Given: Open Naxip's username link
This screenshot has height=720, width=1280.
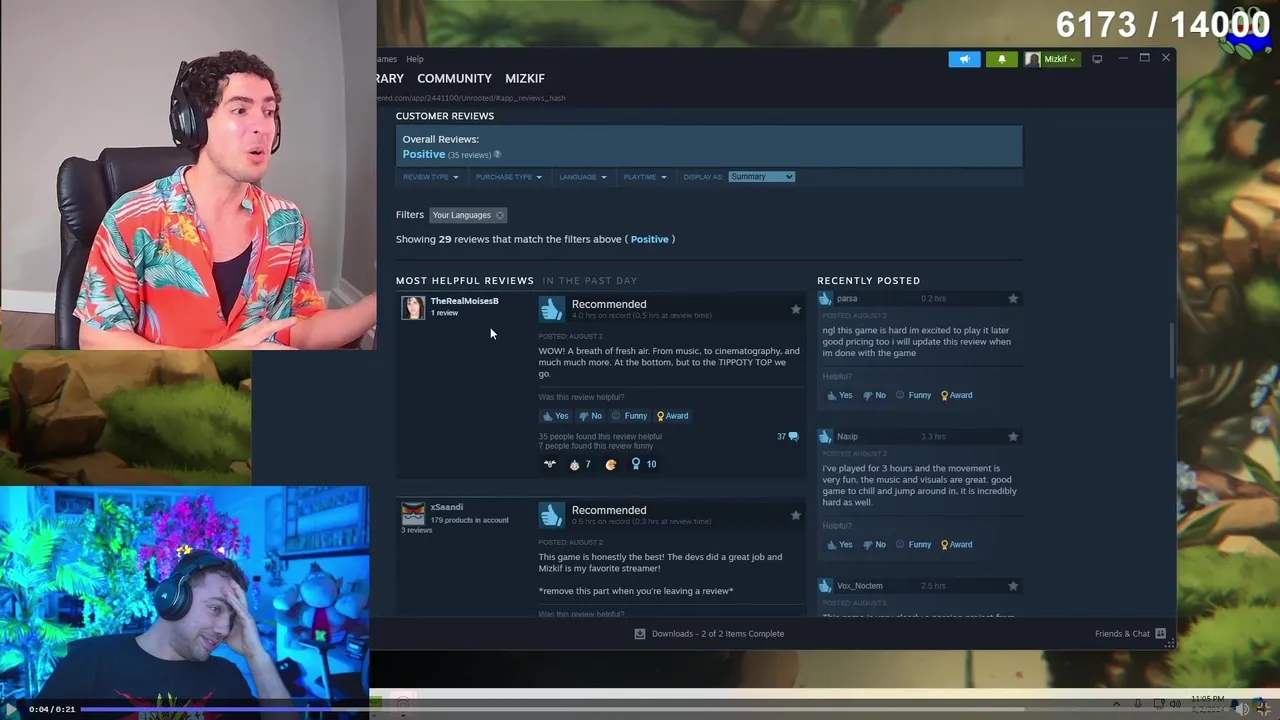Looking at the screenshot, I should pyautogui.click(x=847, y=436).
